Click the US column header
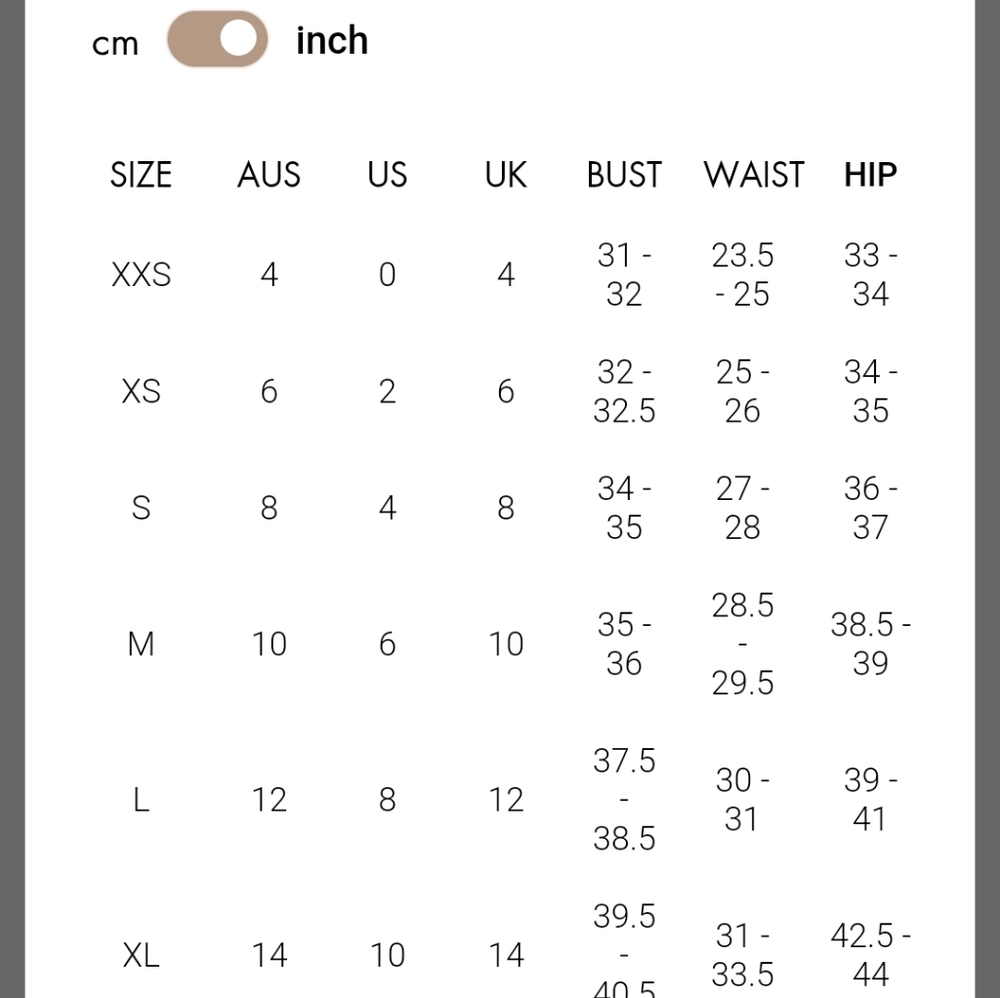 pyautogui.click(x=387, y=175)
